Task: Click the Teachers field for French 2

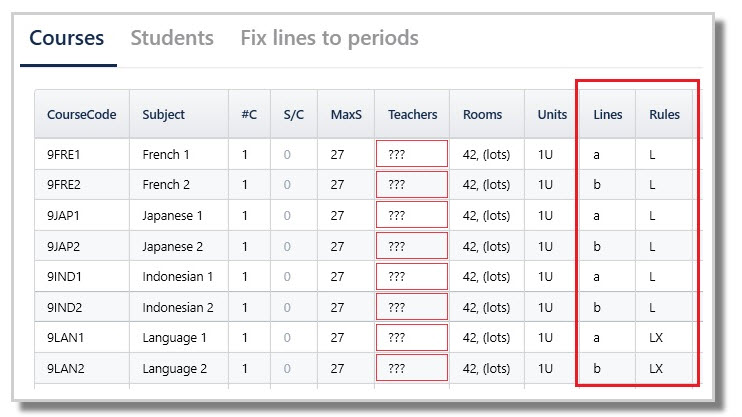Action: click(412, 185)
